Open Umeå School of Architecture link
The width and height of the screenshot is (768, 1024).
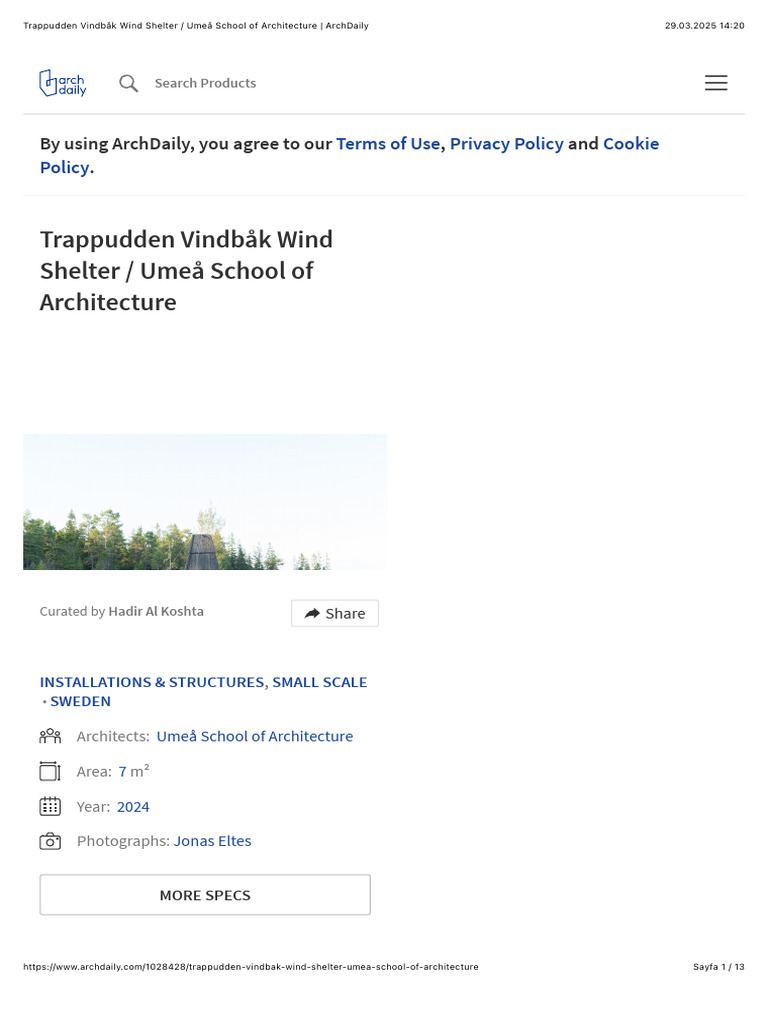pyautogui.click(x=255, y=737)
